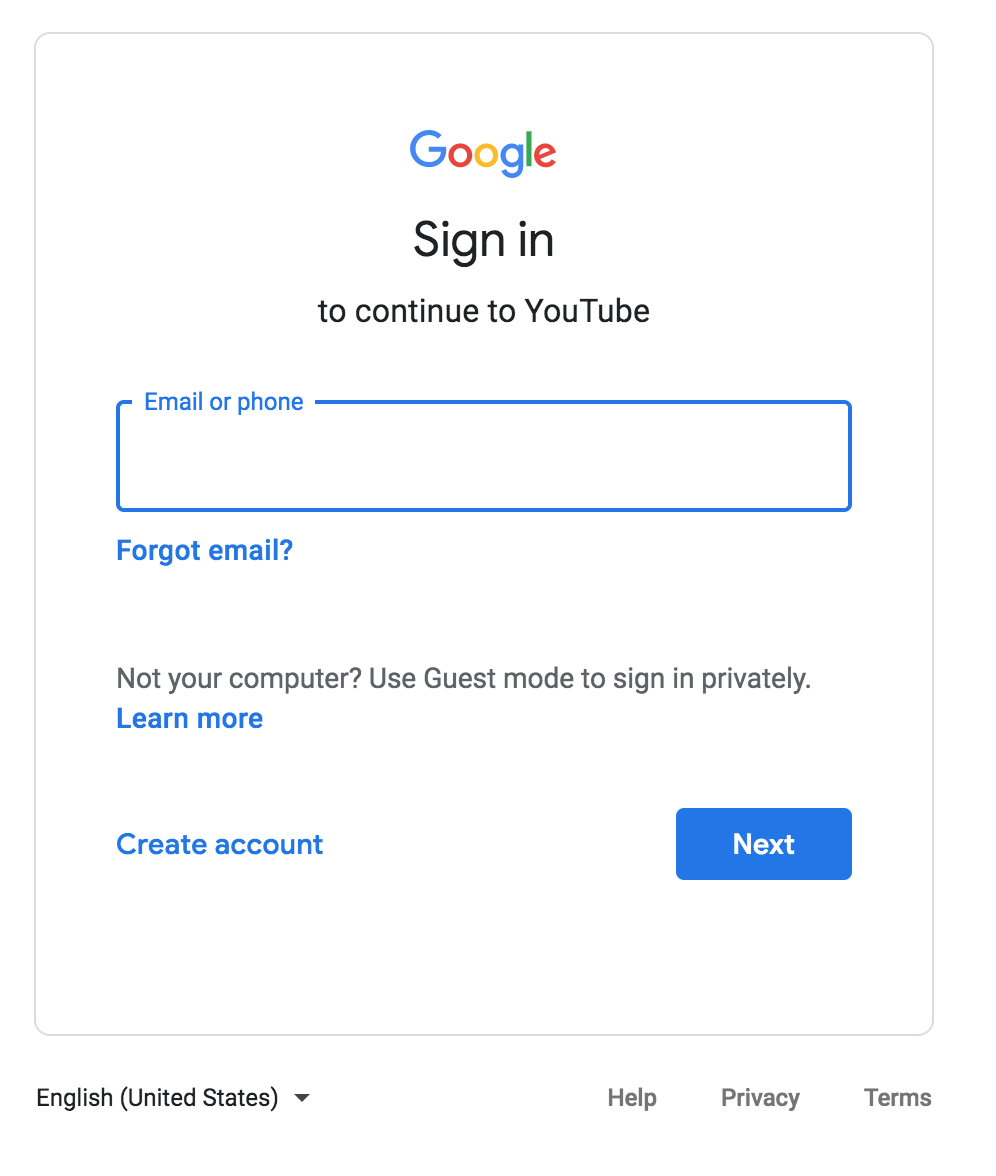Viewport: 996px width, 1176px height.
Task: Open the Privacy footer link
Action: [x=760, y=1098]
